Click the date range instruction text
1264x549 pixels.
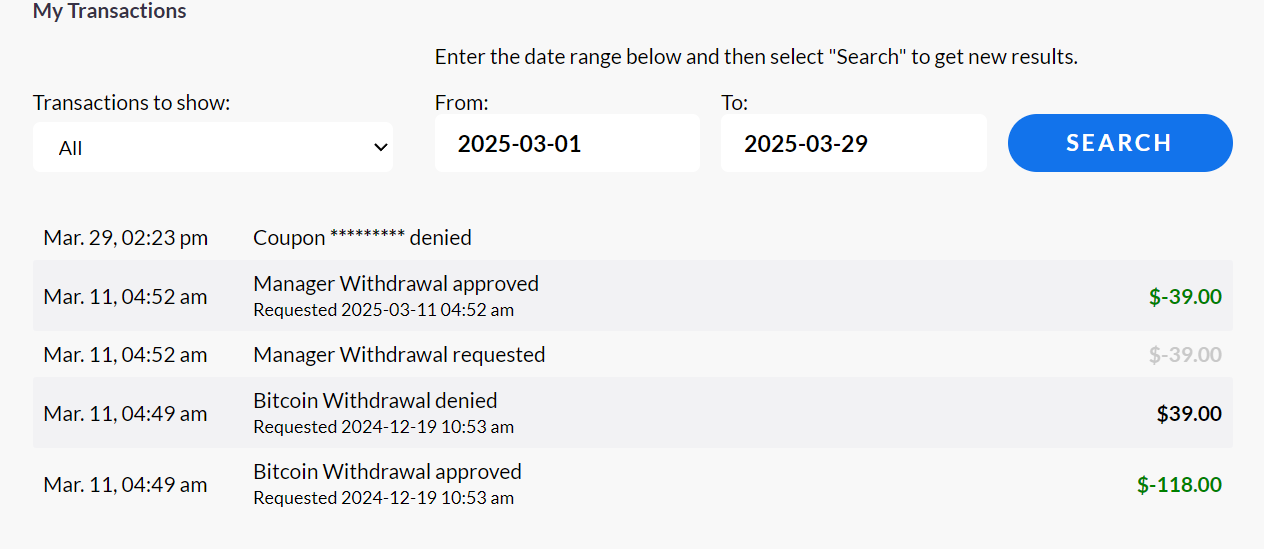756,57
